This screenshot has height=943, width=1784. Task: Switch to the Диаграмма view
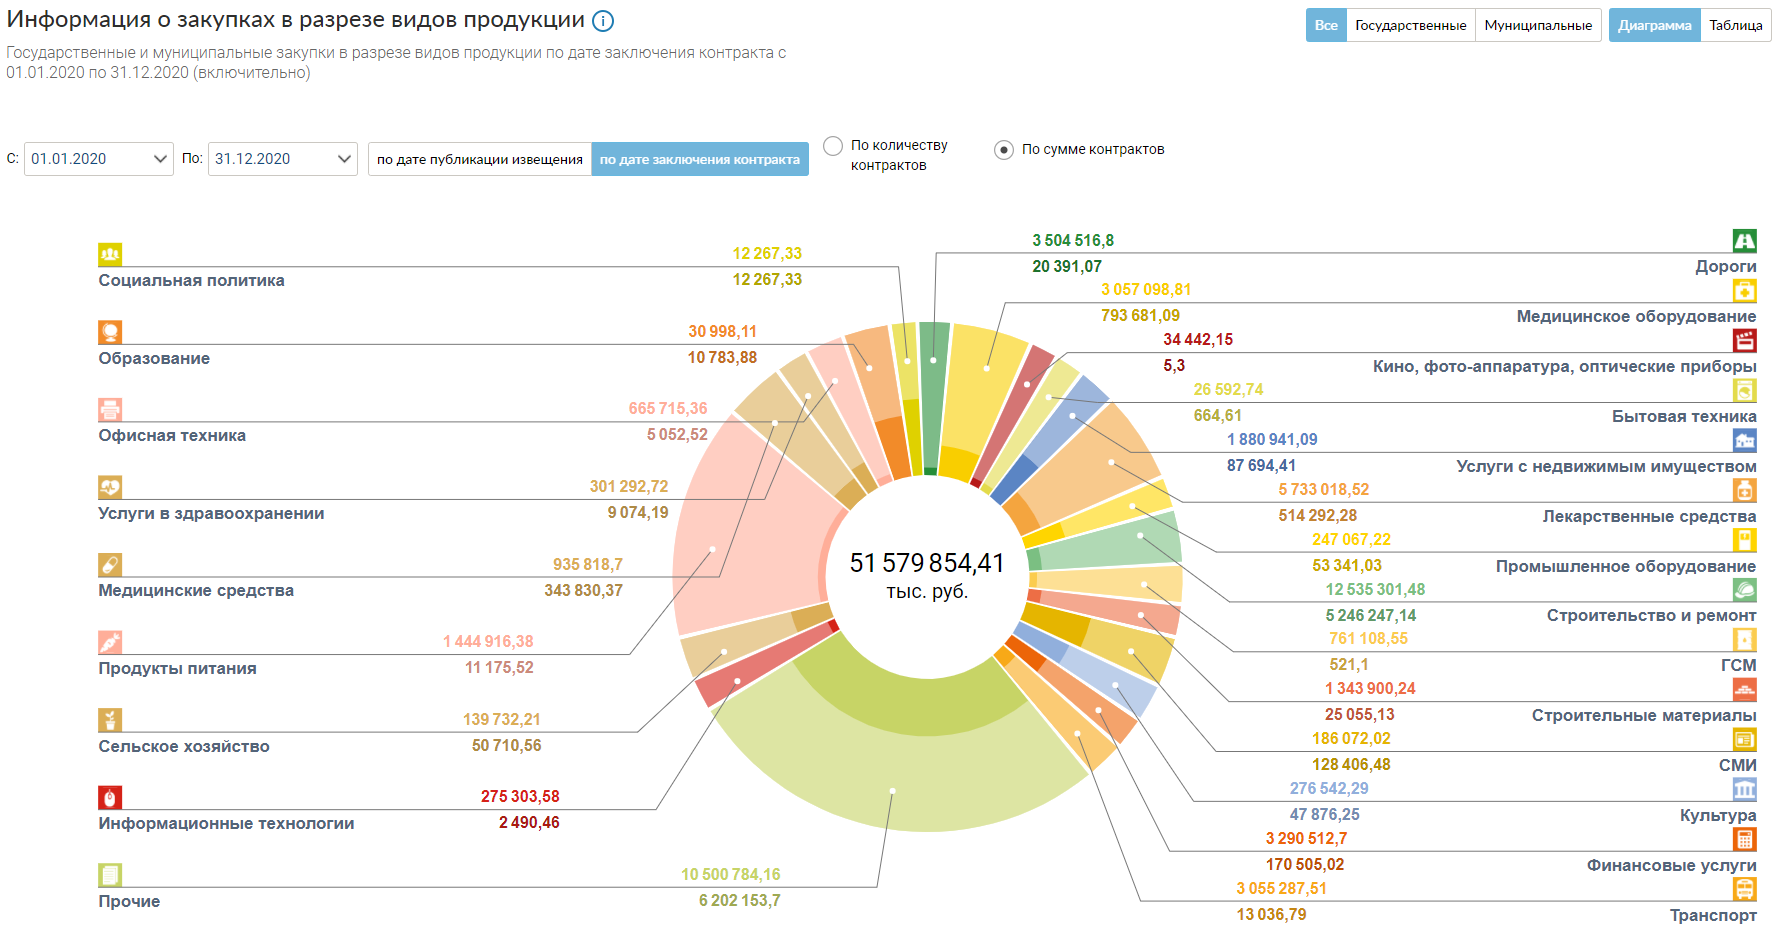point(1655,25)
